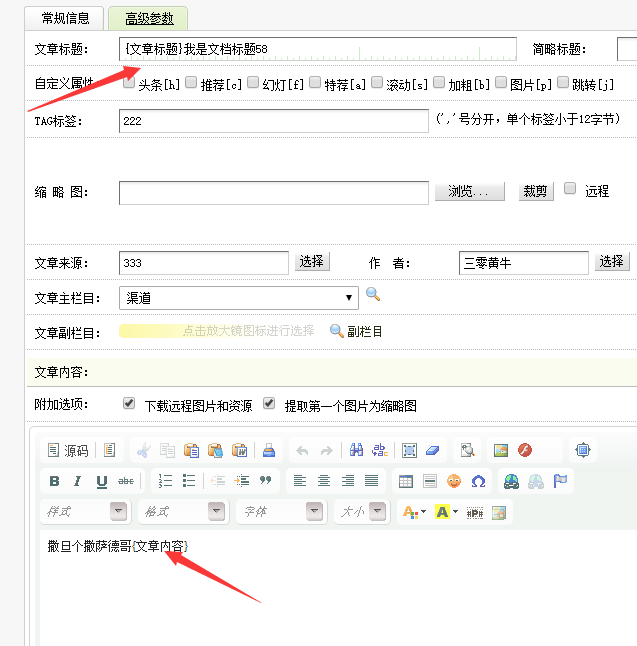
Task: Check the 跳转[j] checkbox
Action: pos(563,82)
